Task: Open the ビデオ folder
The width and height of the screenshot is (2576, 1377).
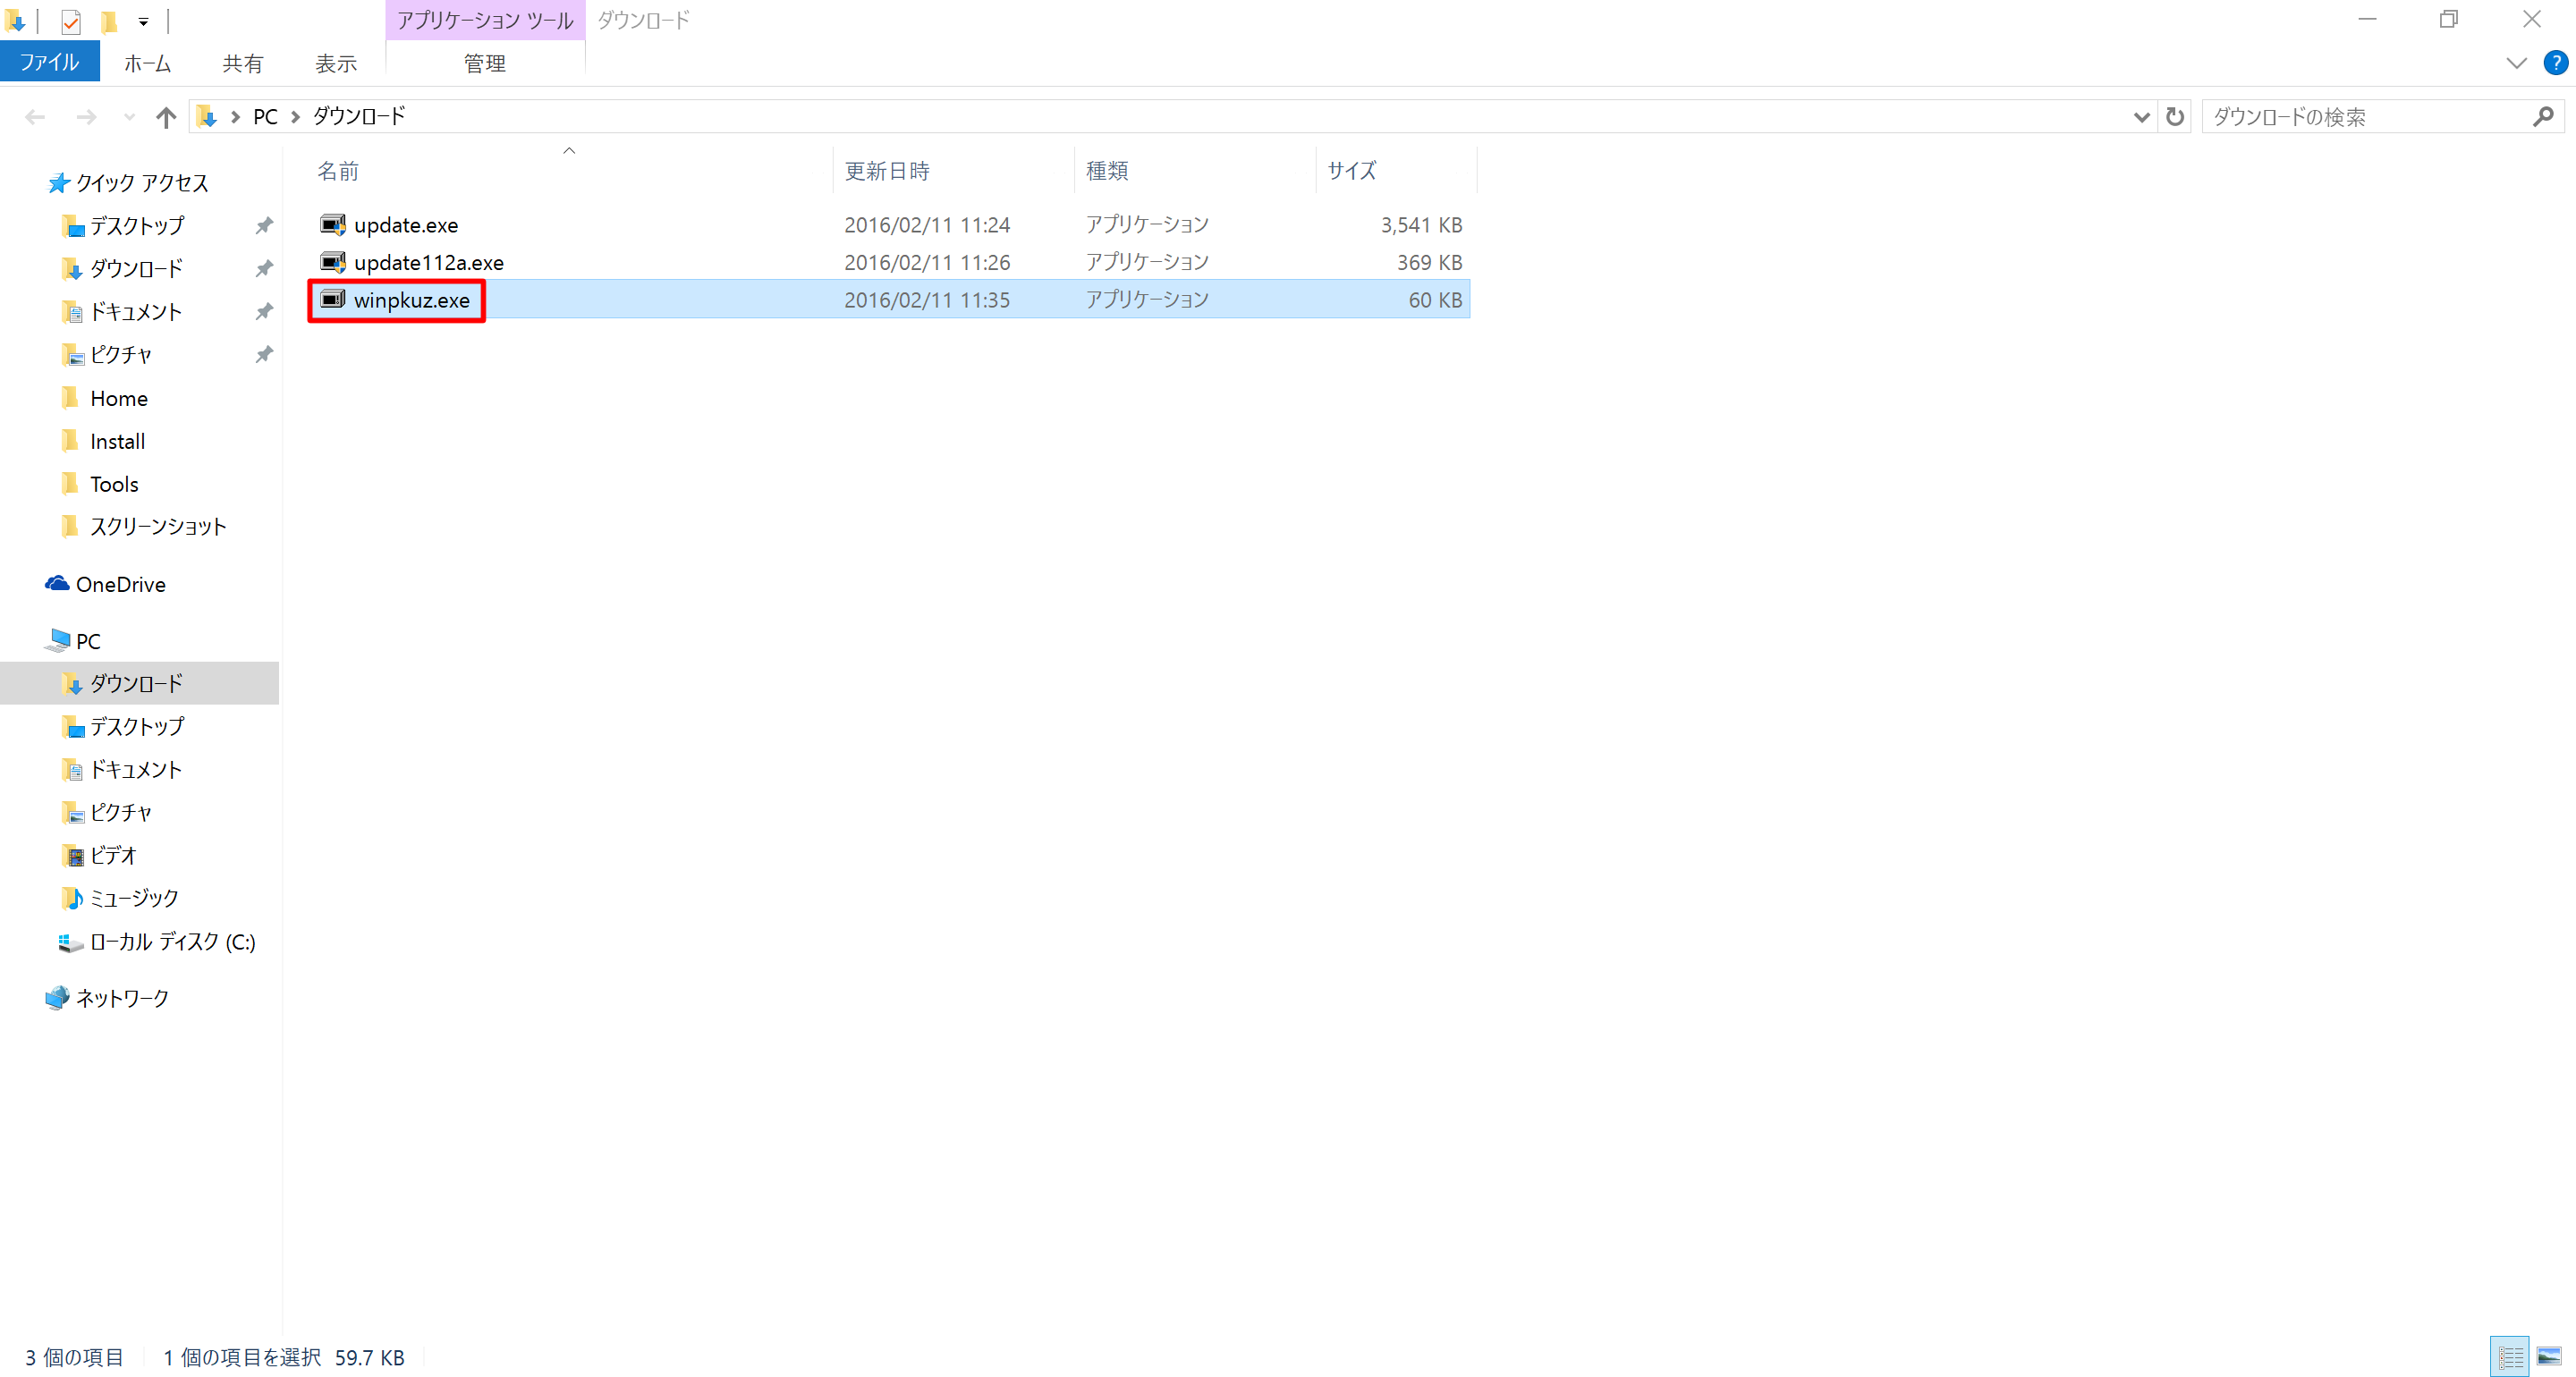Action: click(113, 855)
